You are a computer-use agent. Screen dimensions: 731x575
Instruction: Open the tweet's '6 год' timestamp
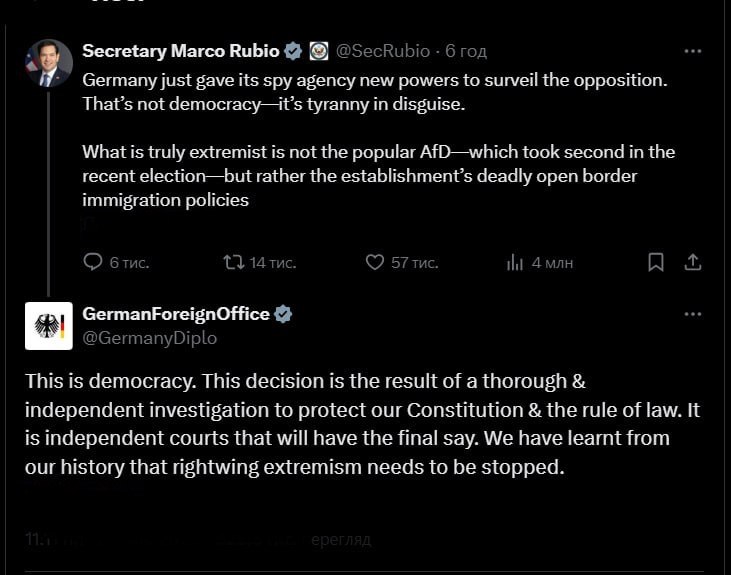pyautogui.click(x=466, y=50)
